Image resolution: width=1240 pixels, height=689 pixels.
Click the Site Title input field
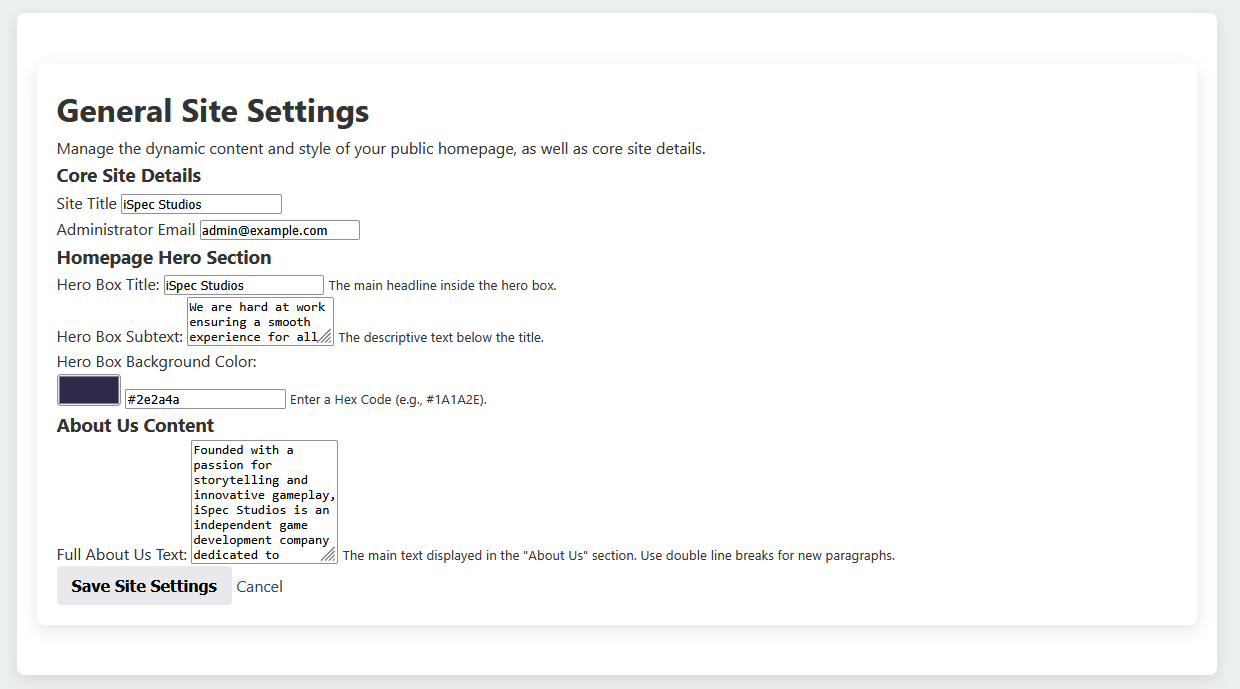pos(201,204)
